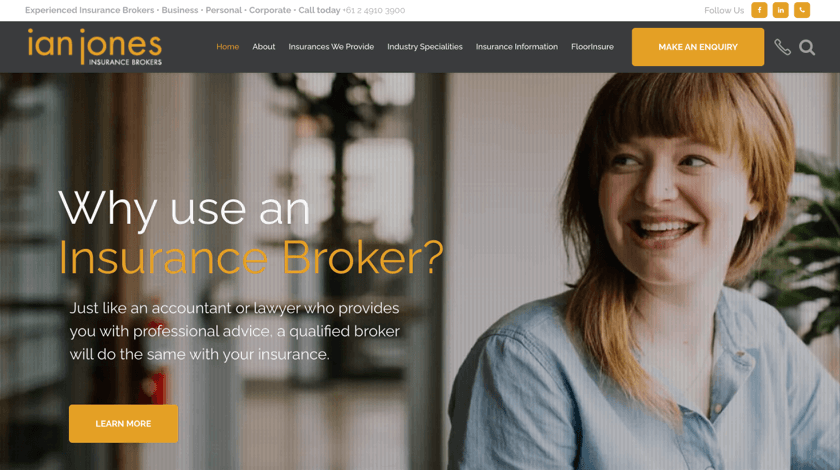Click the phone handset icon in navbar
The image size is (840, 470).
[x=782, y=47]
